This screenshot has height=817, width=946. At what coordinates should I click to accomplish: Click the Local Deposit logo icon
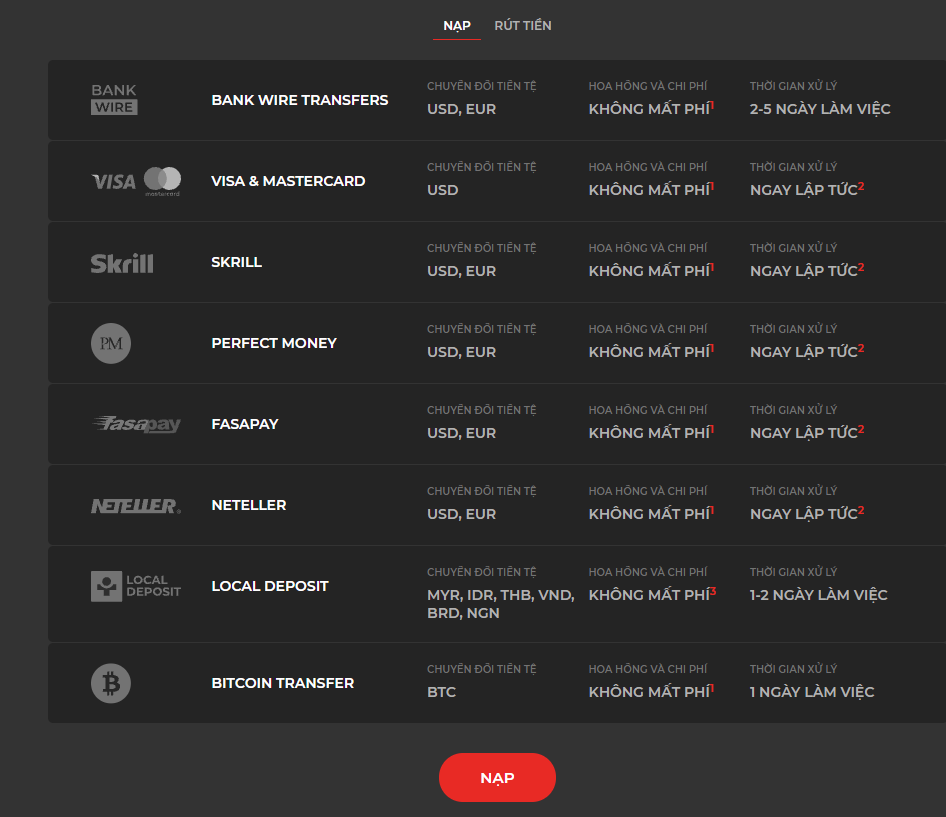click(x=136, y=586)
